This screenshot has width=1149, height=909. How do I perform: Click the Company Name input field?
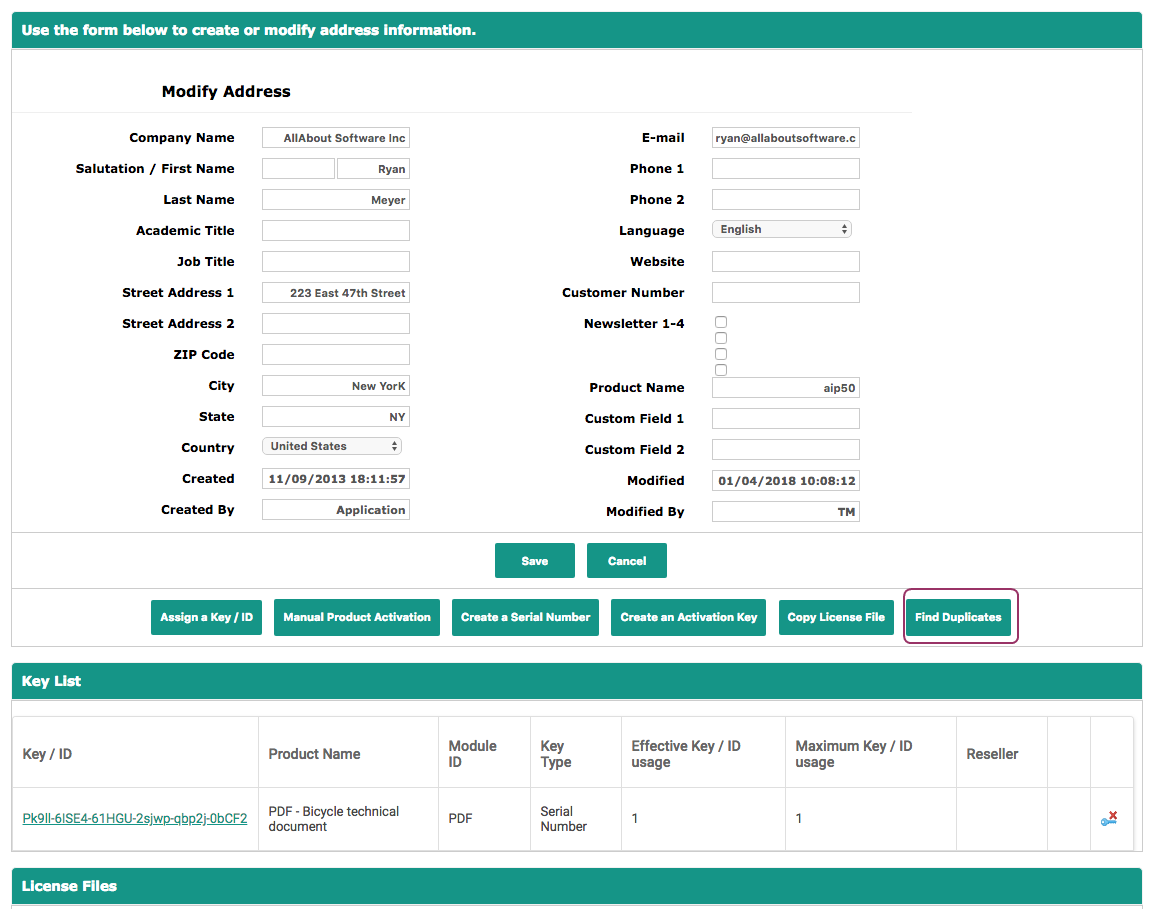coord(335,138)
